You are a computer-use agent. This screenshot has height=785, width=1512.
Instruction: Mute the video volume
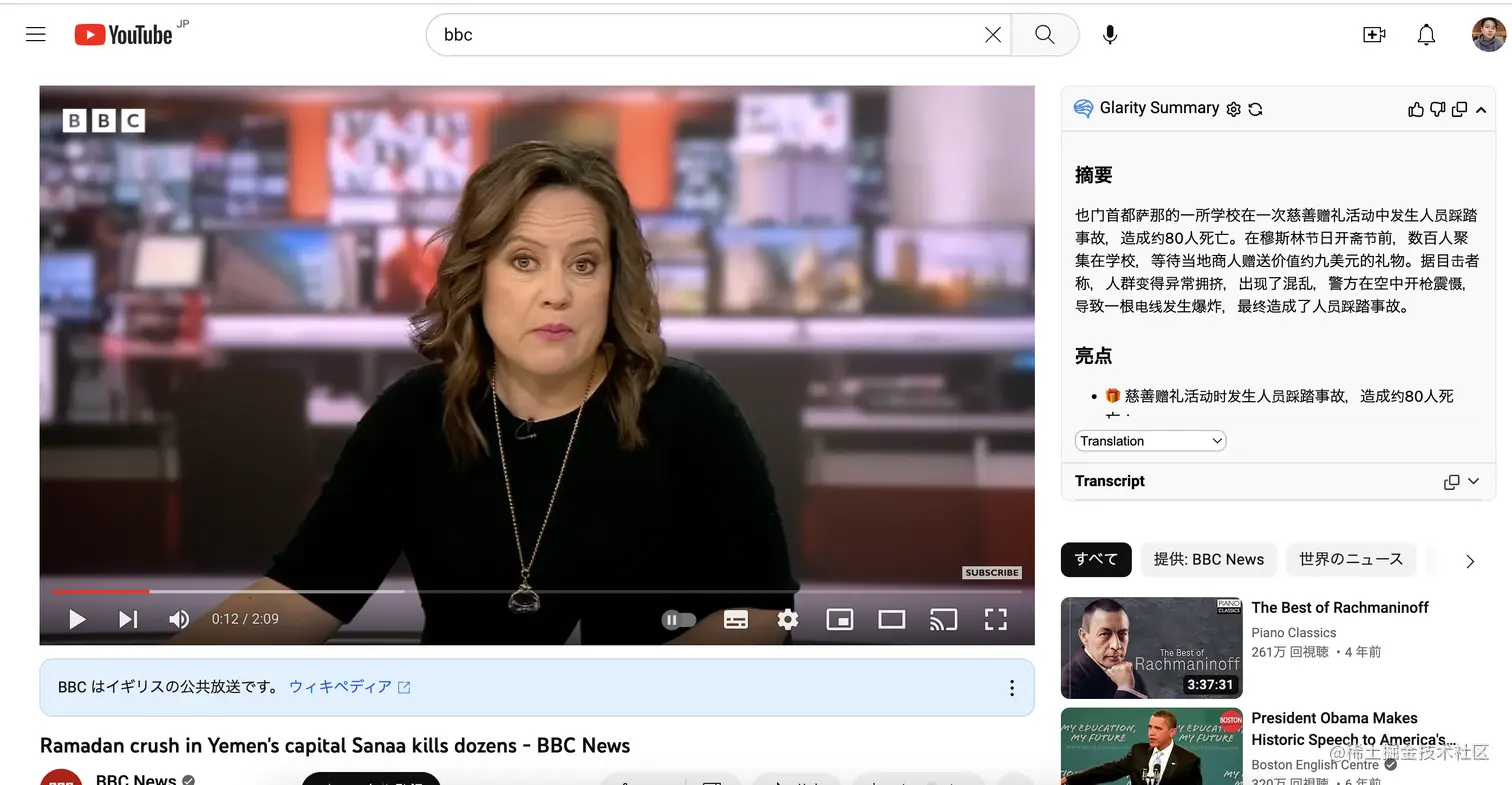click(x=179, y=619)
